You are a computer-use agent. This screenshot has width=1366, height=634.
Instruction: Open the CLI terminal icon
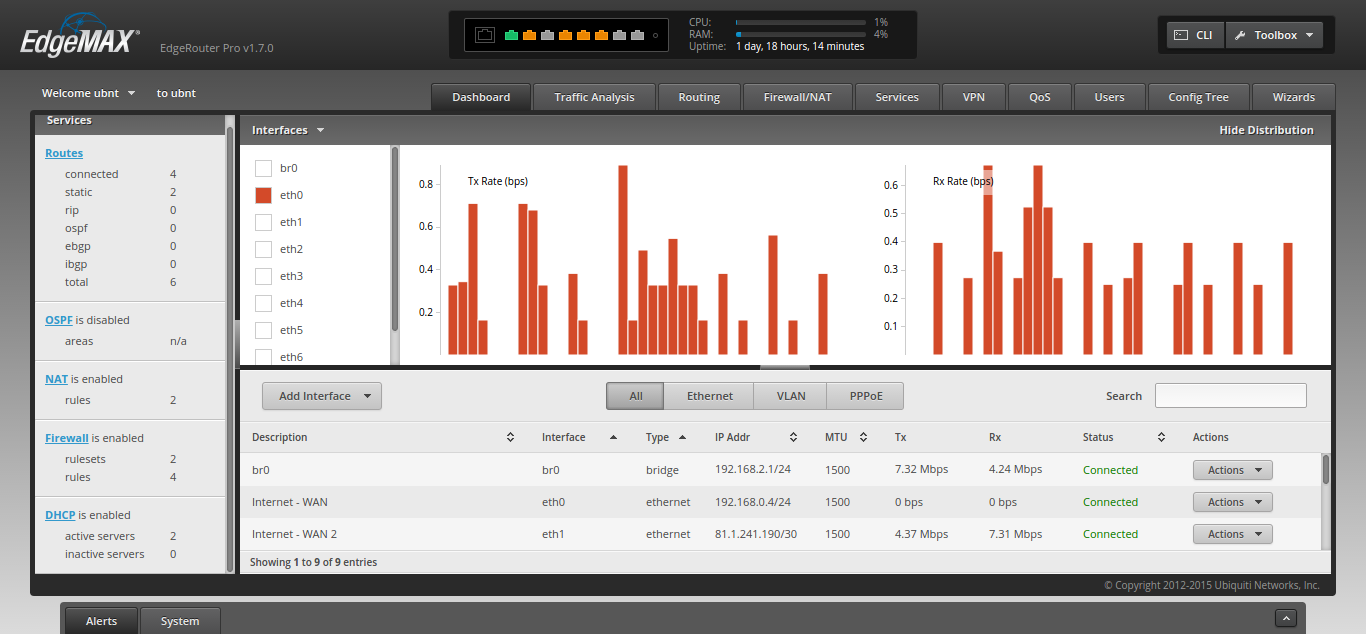(x=1180, y=35)
